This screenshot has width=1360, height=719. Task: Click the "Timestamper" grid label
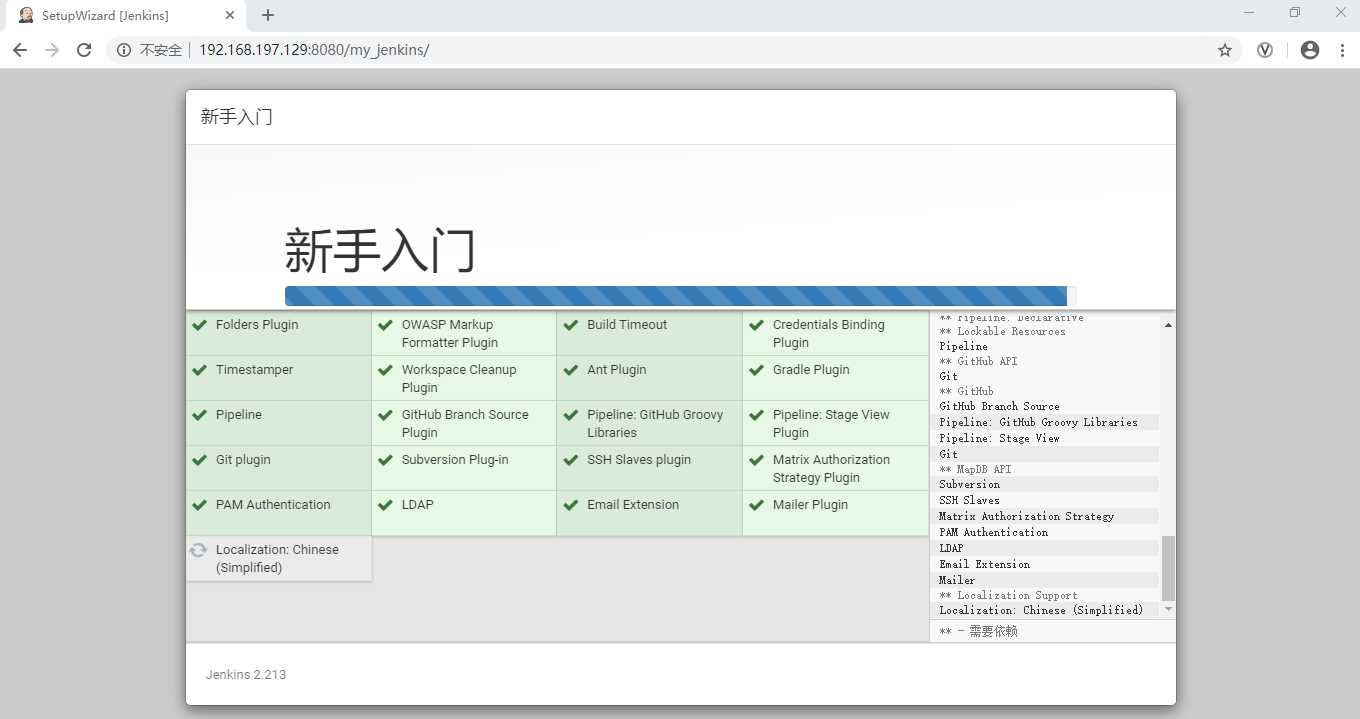point(255,370)
